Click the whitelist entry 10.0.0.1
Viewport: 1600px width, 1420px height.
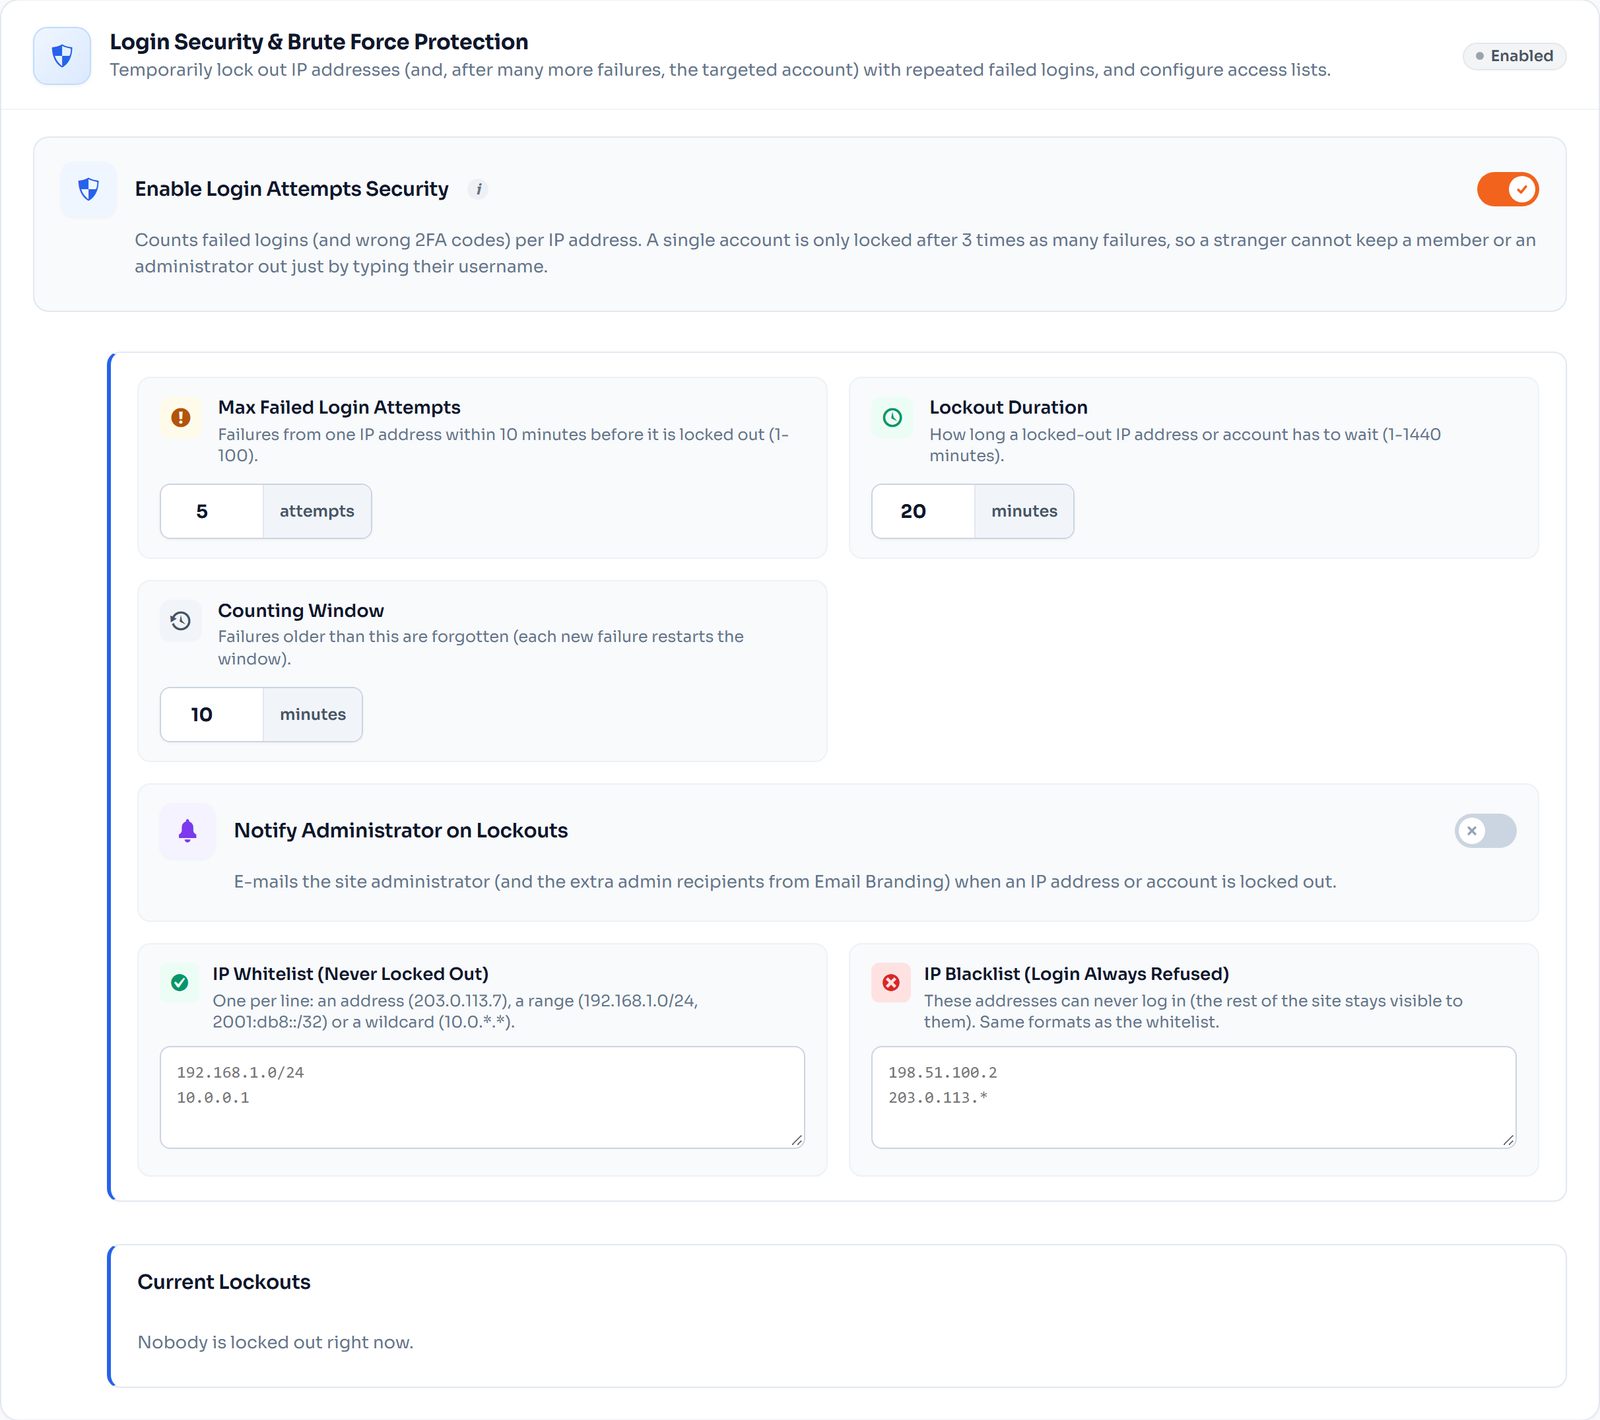point(213,1097)
